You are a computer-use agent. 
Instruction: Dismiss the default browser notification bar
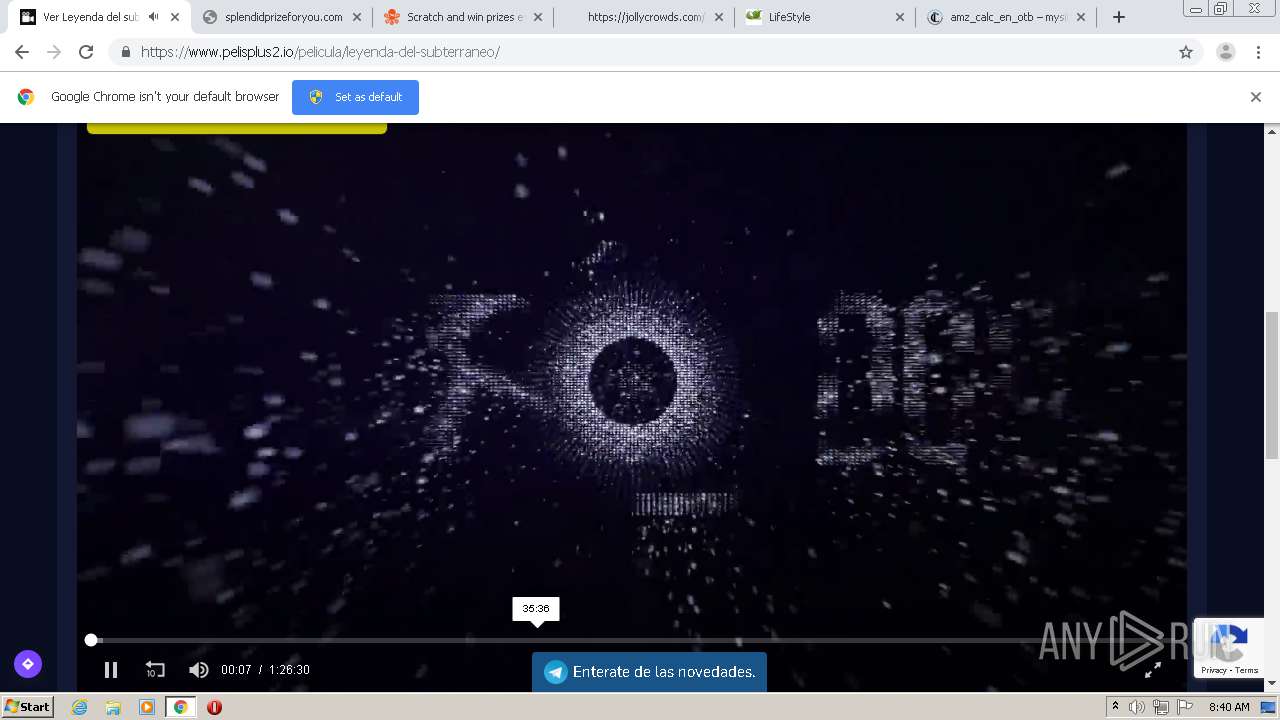point(1256,97)
